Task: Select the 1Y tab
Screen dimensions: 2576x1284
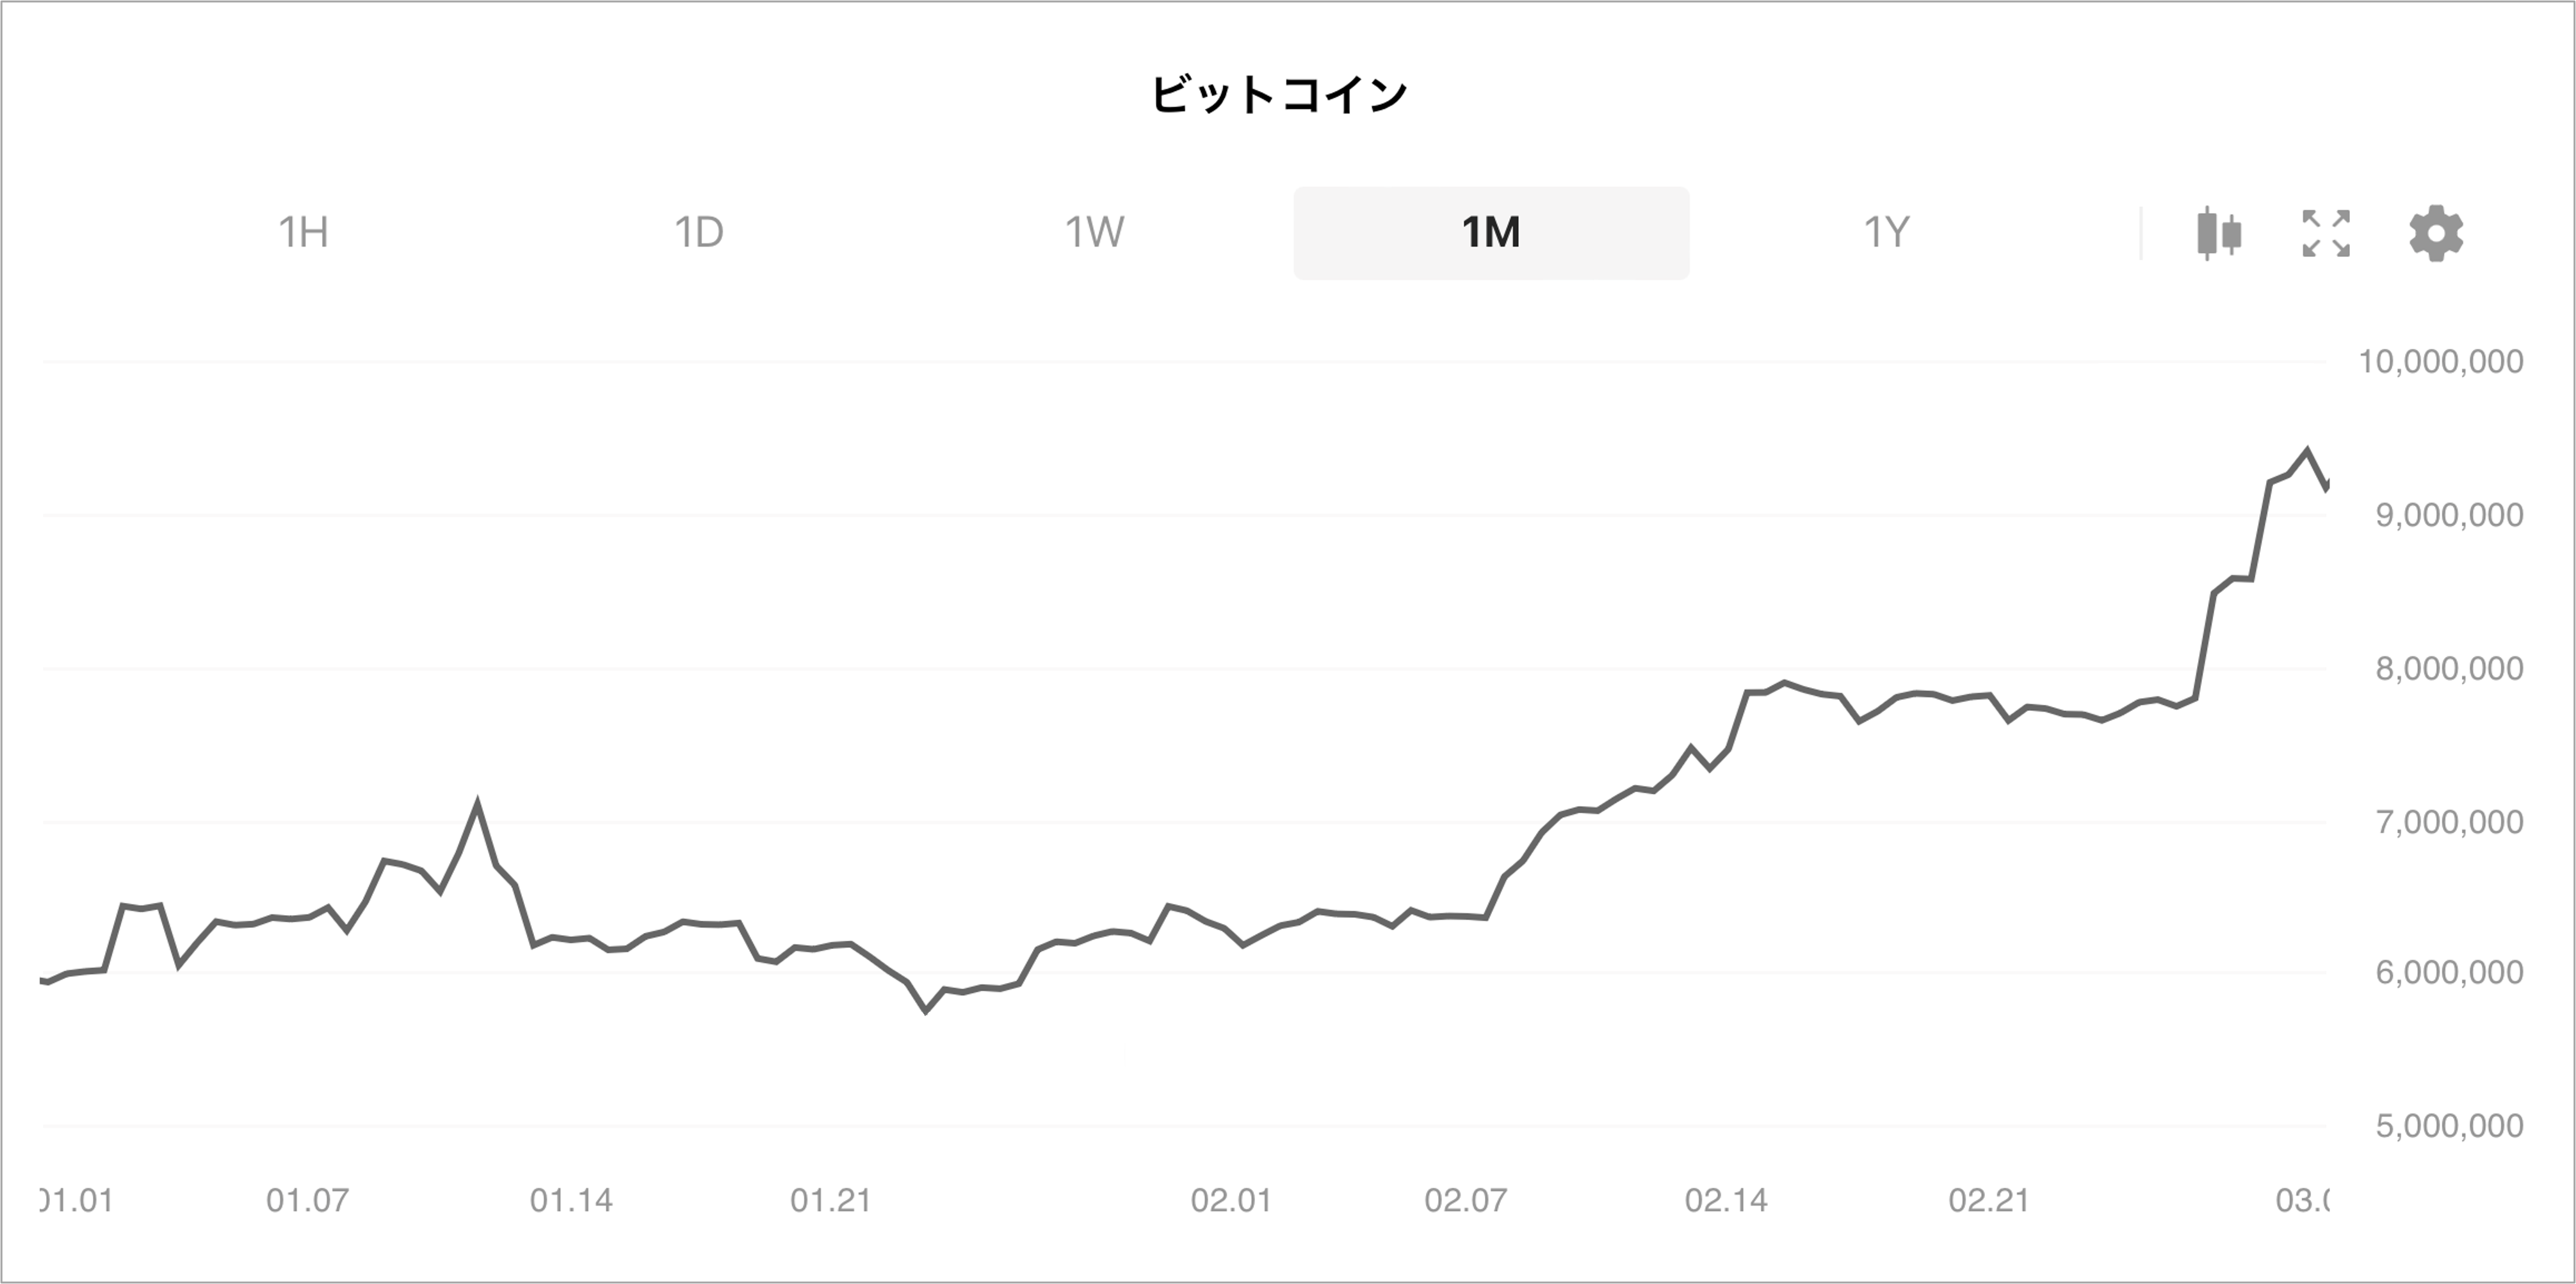Action: tap(1888, 234)
